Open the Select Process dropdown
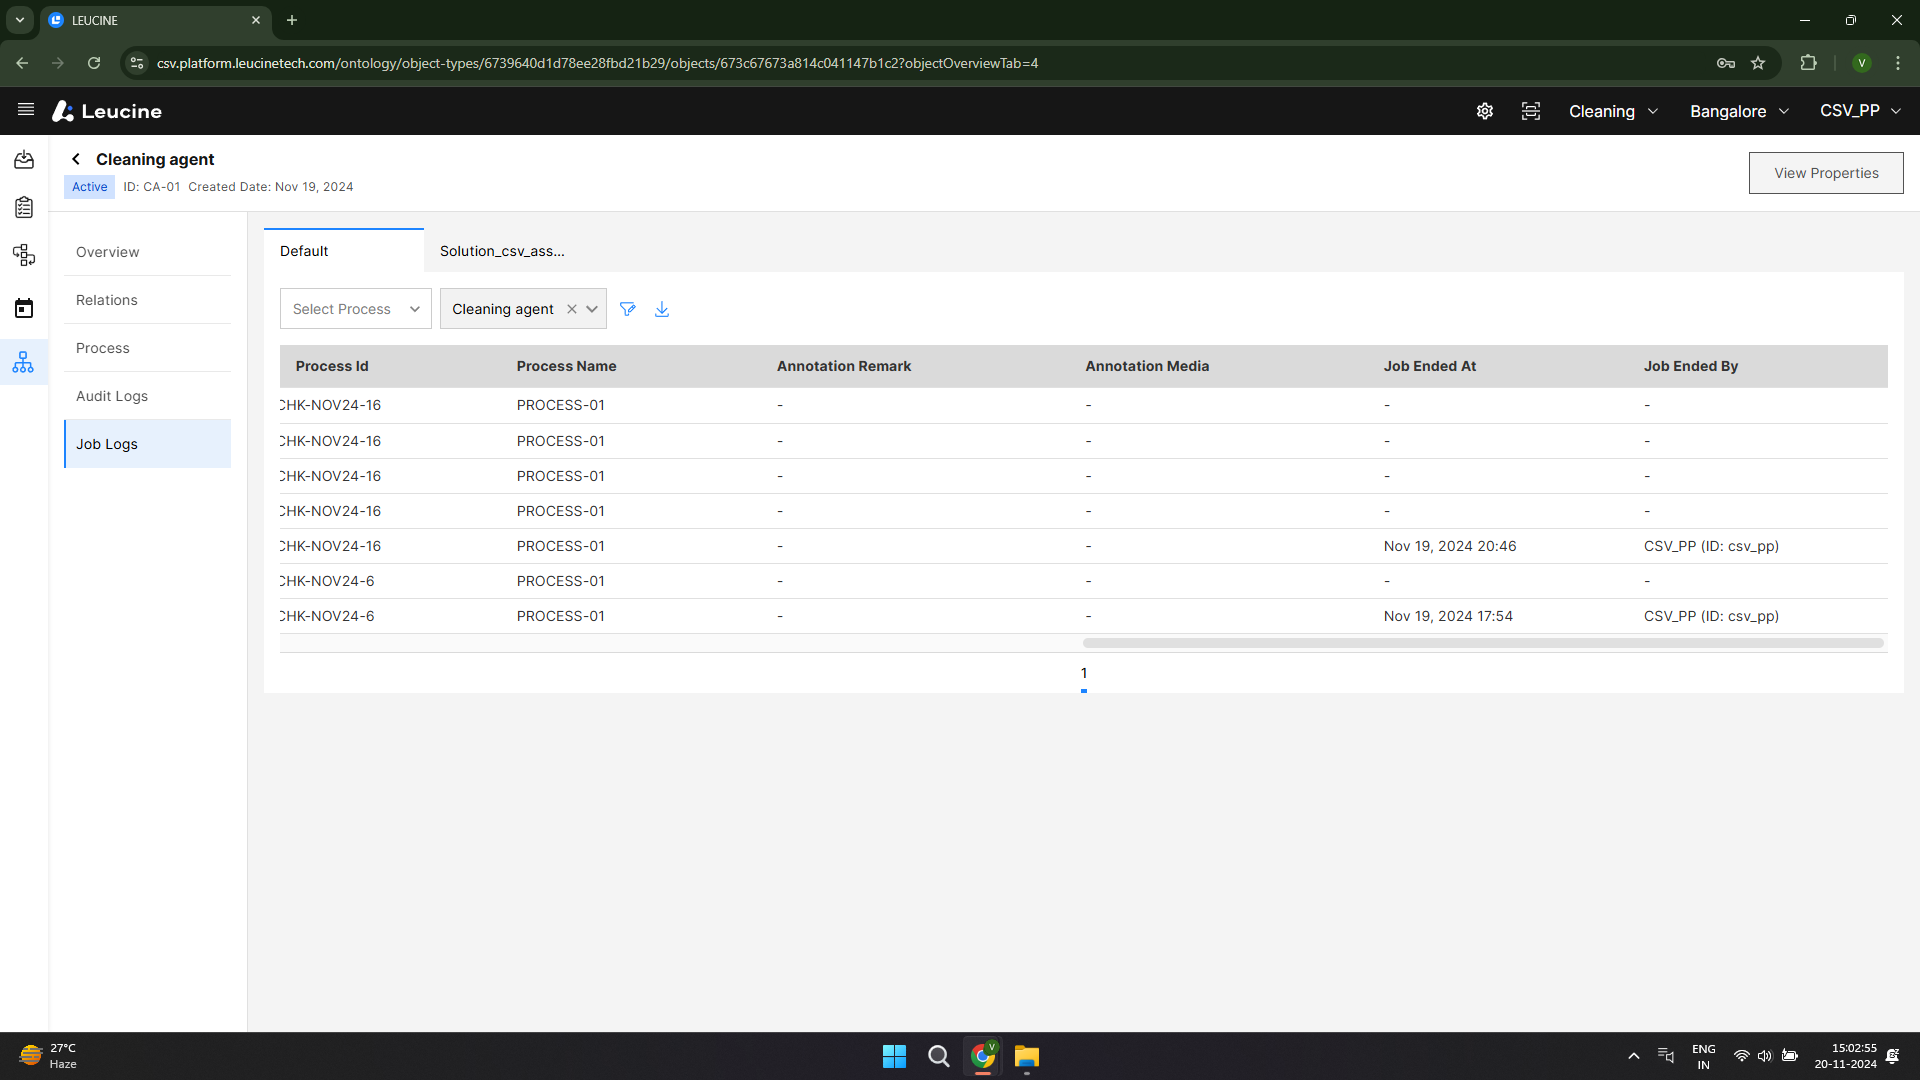This screenshot has height=1080, width=1920. pos(355,309)
